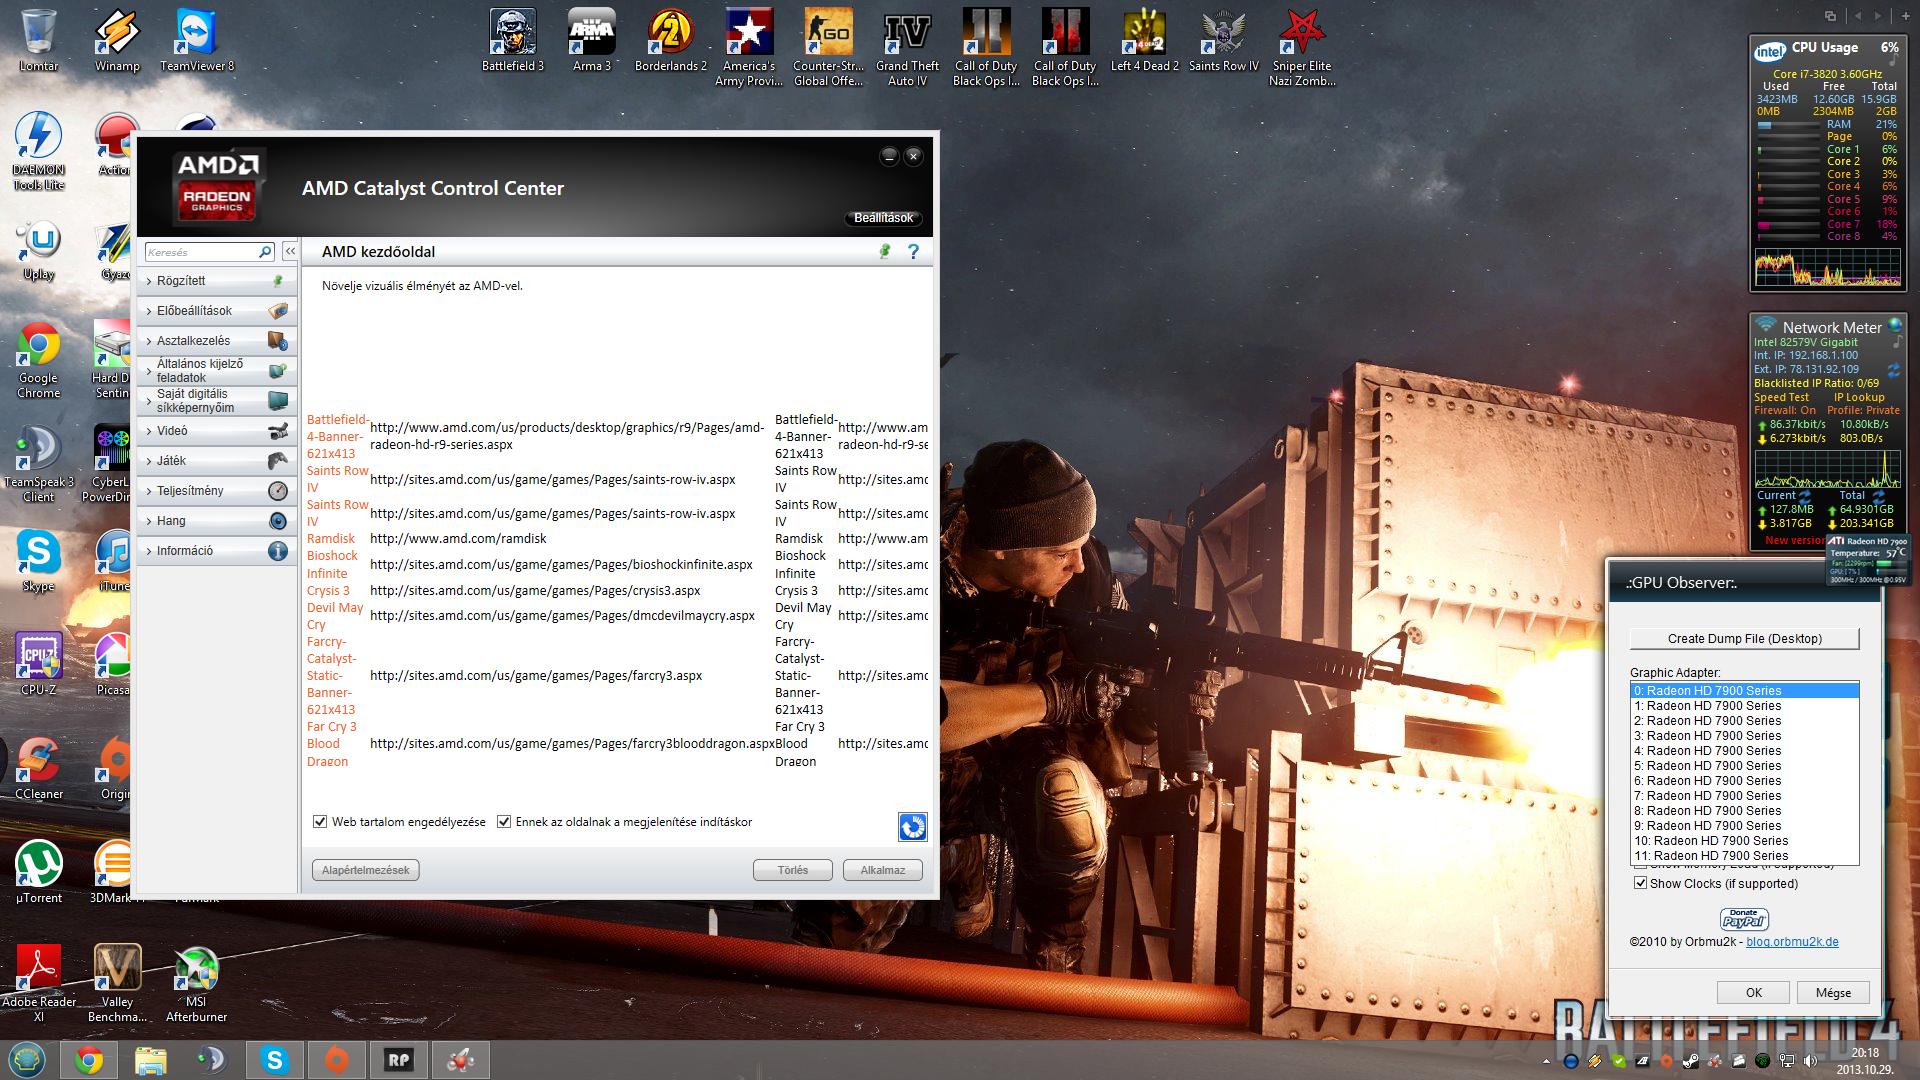Open America's Army desktop shortcut

749,46
